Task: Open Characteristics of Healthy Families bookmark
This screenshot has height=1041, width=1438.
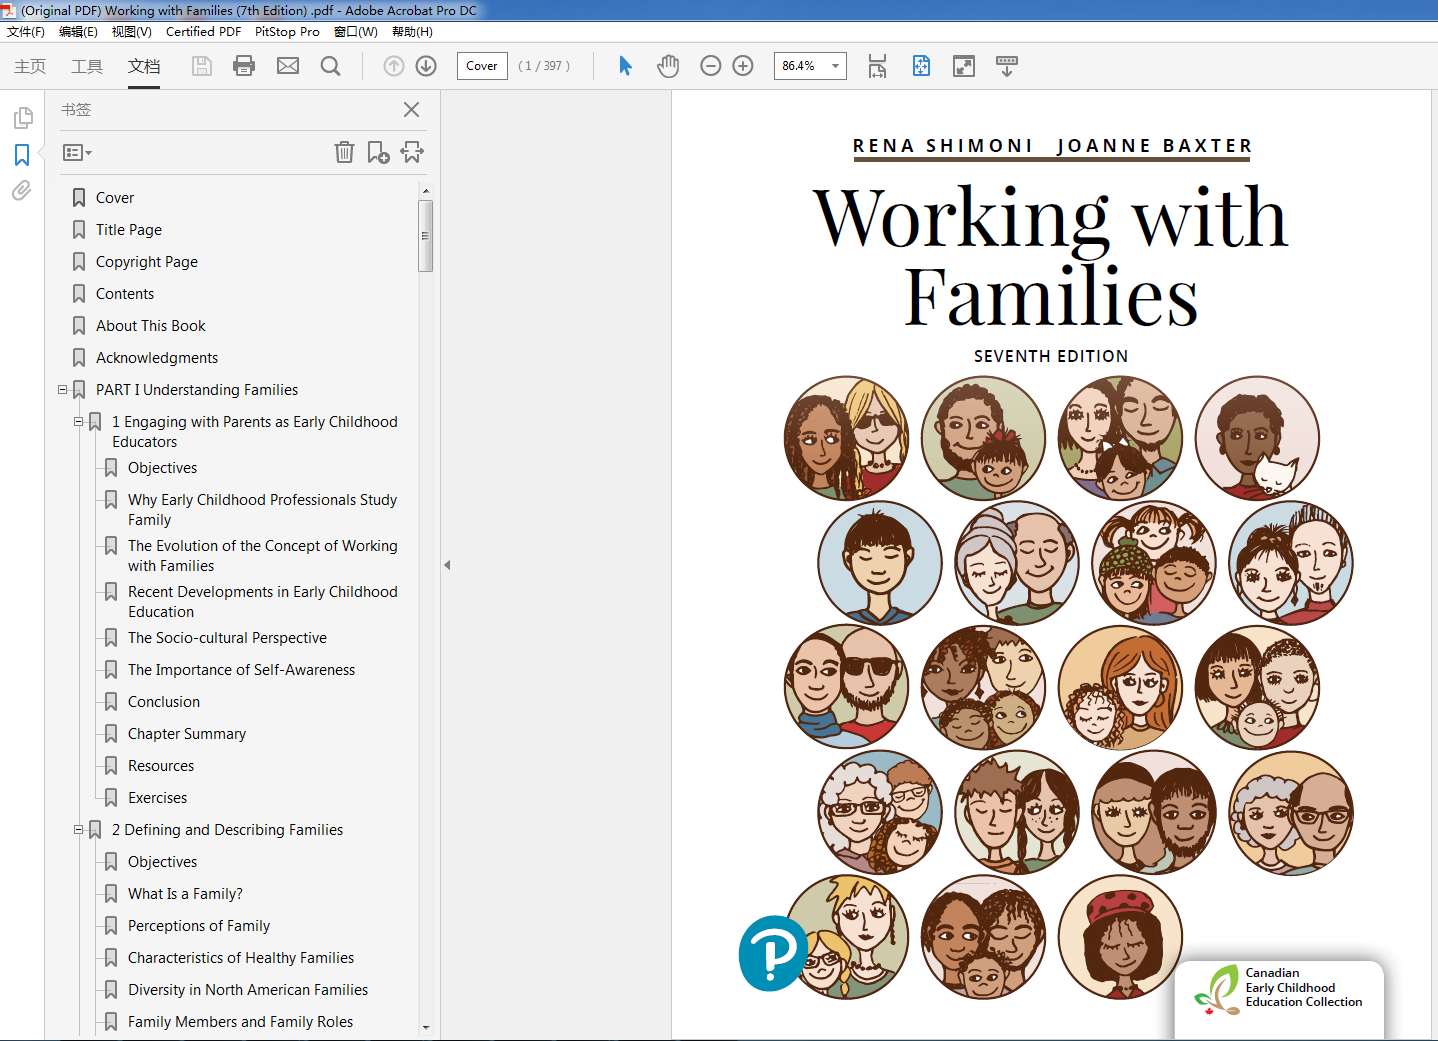Action: click(x=241, y=958)
